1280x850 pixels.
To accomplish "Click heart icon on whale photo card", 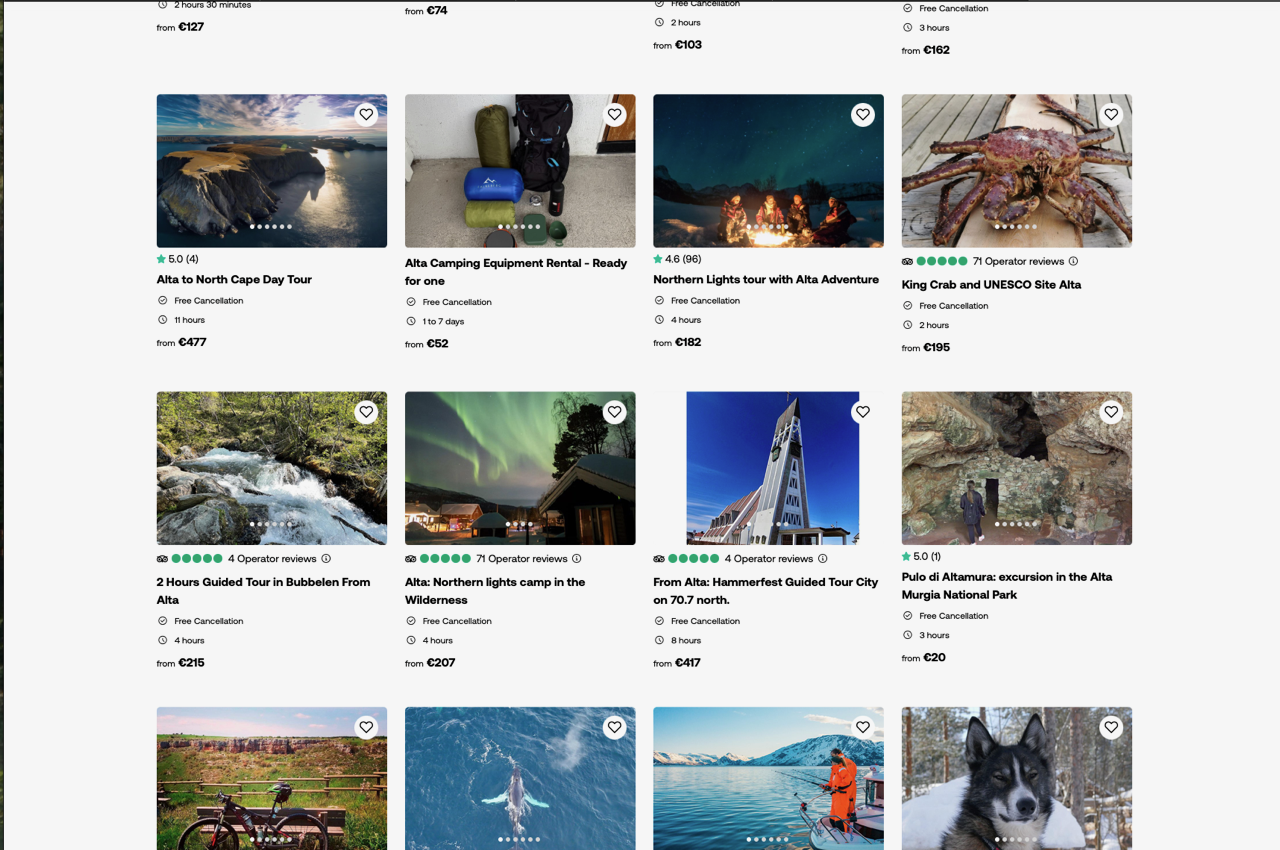I will tap(614, 728).
